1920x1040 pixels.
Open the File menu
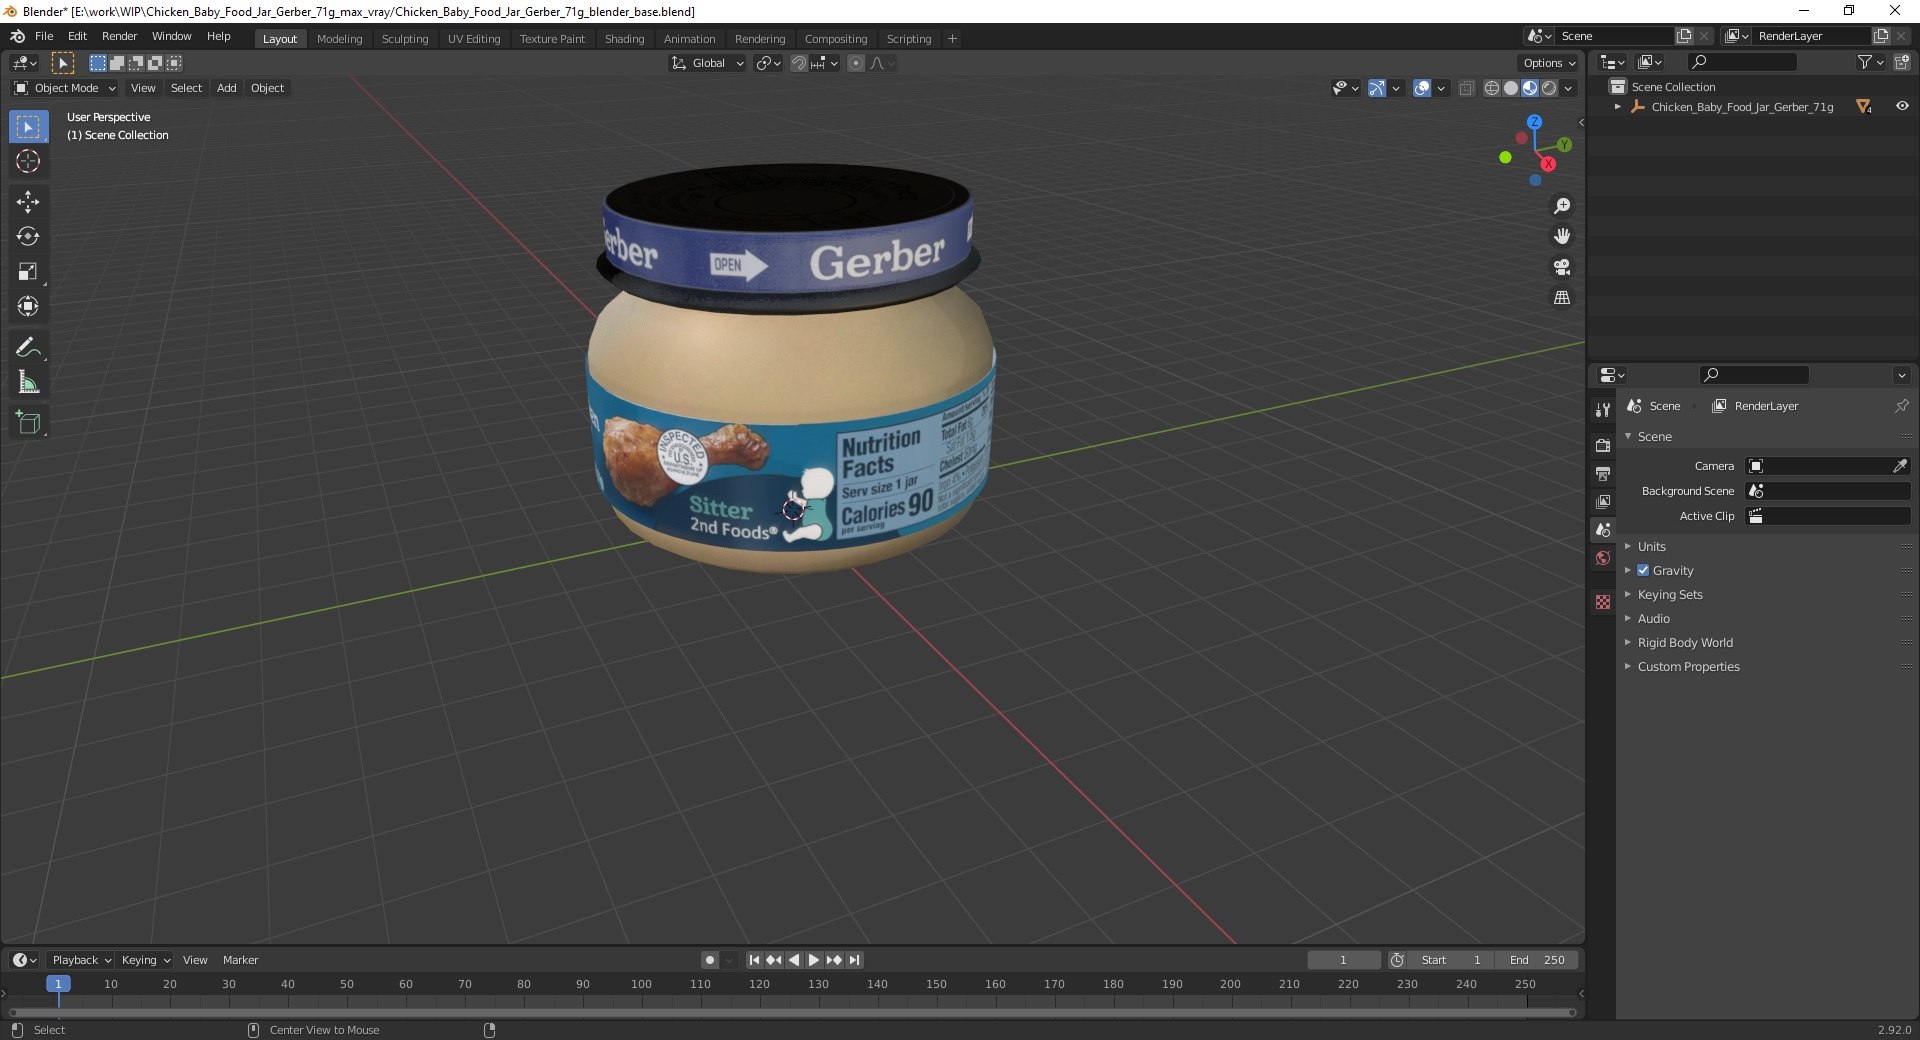[x=44, y=36]
